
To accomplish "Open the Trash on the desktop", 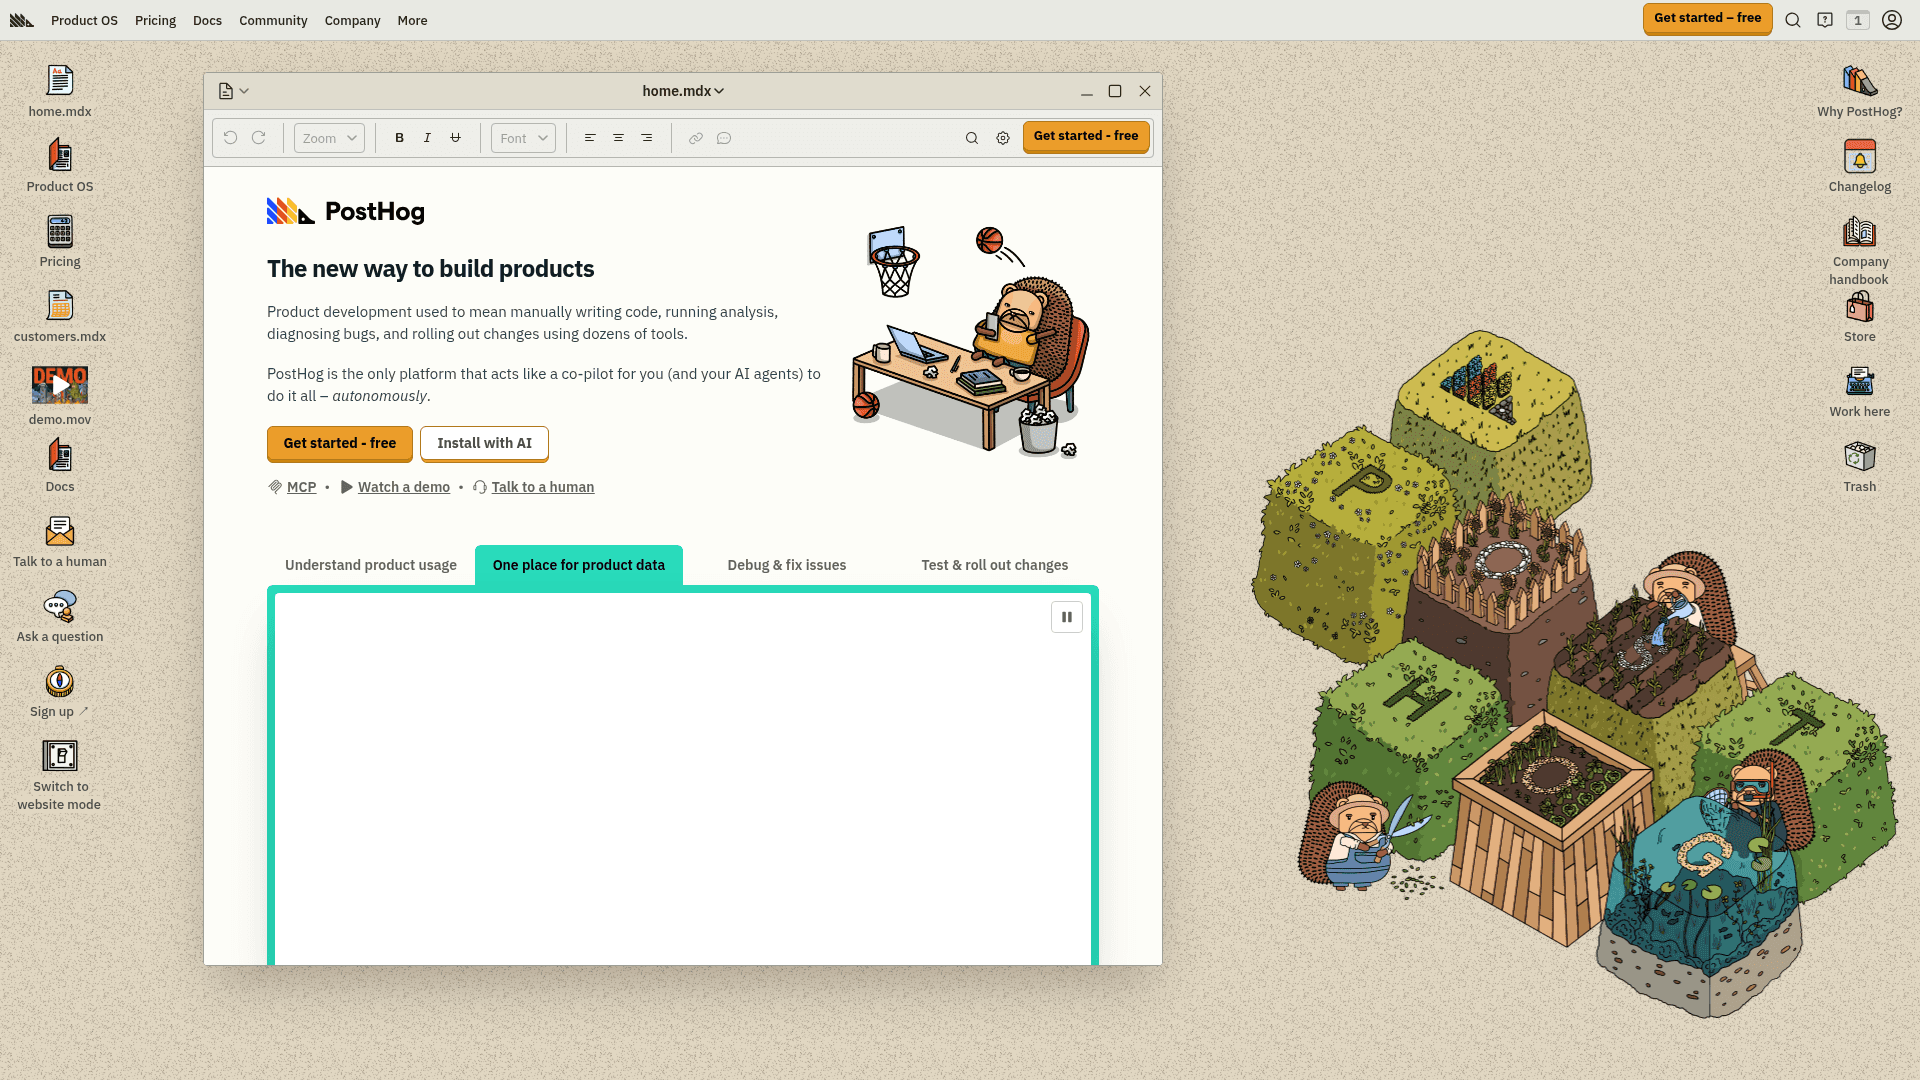I will [1859, 458].
